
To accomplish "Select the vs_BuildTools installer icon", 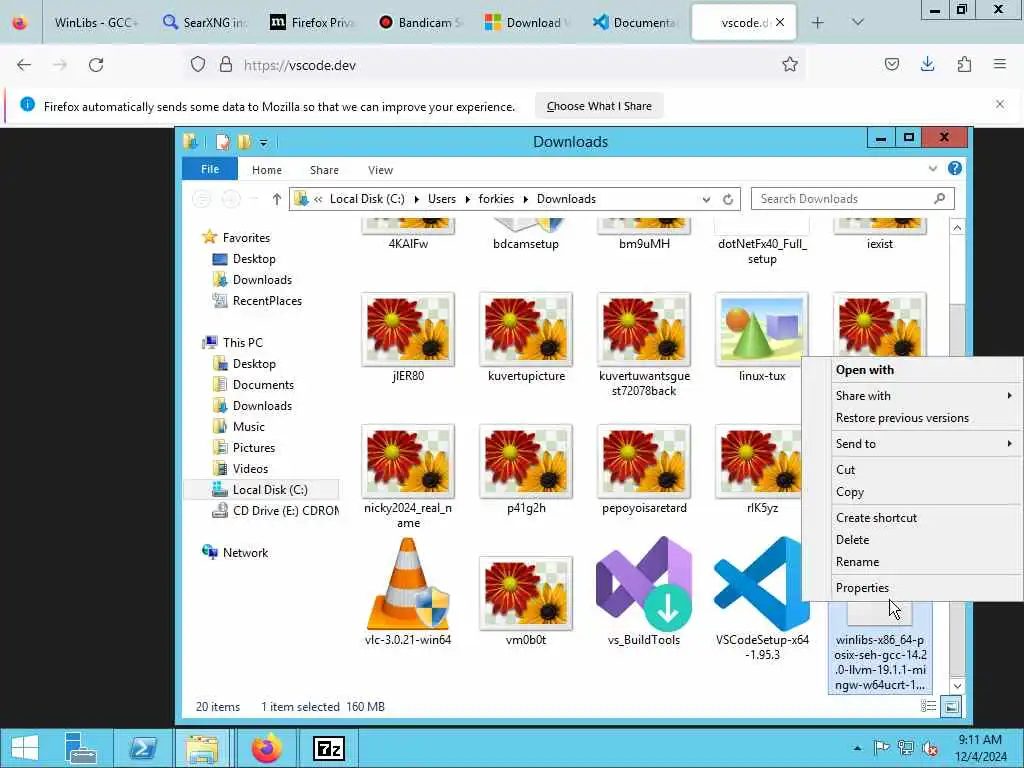I will pos(644,584).
